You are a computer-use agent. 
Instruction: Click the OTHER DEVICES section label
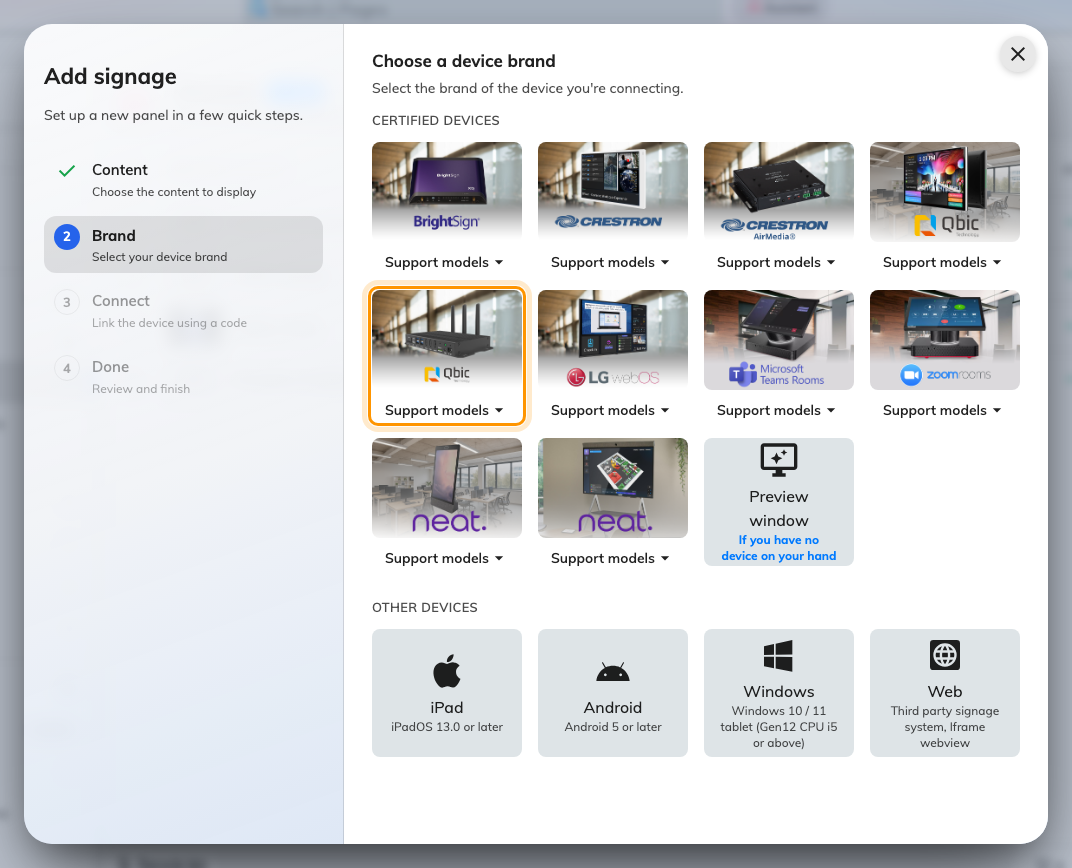(425, 608)
